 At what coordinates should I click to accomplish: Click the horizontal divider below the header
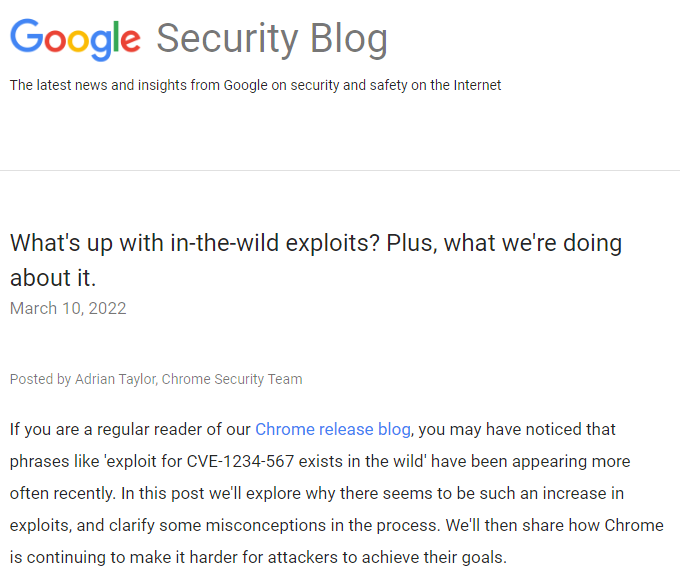[x=340, y=170]
